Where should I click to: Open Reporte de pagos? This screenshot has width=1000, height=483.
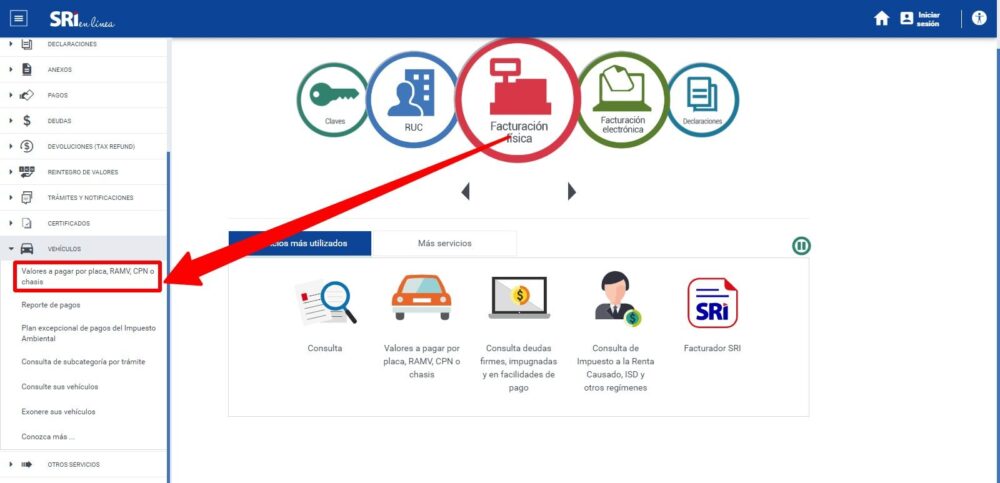(51, 305)
